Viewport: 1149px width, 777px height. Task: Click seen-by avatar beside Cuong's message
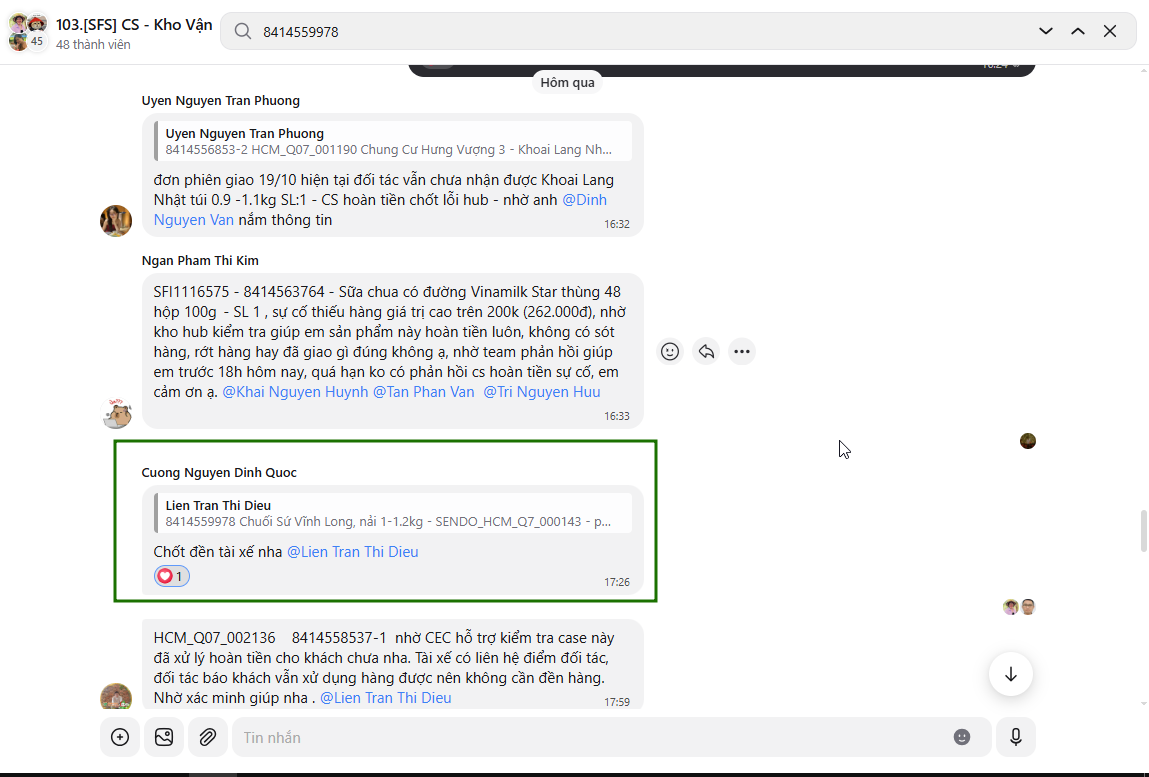pos(1028,441)
